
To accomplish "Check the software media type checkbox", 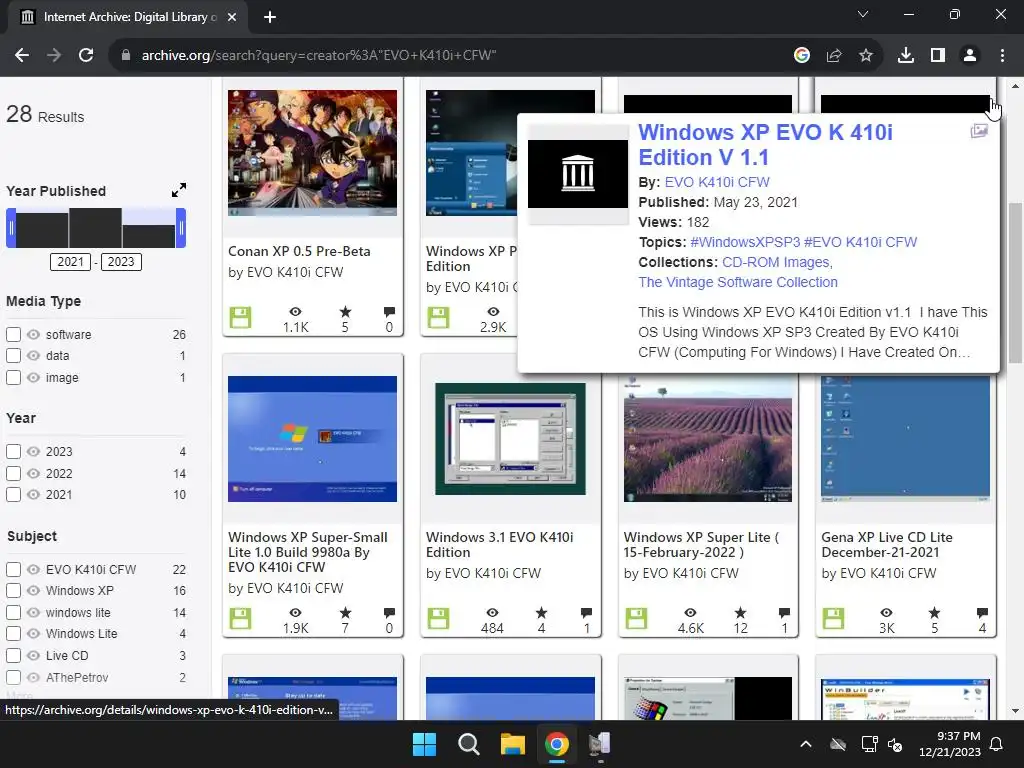I will pyautogui.click(x=13, y=334).
